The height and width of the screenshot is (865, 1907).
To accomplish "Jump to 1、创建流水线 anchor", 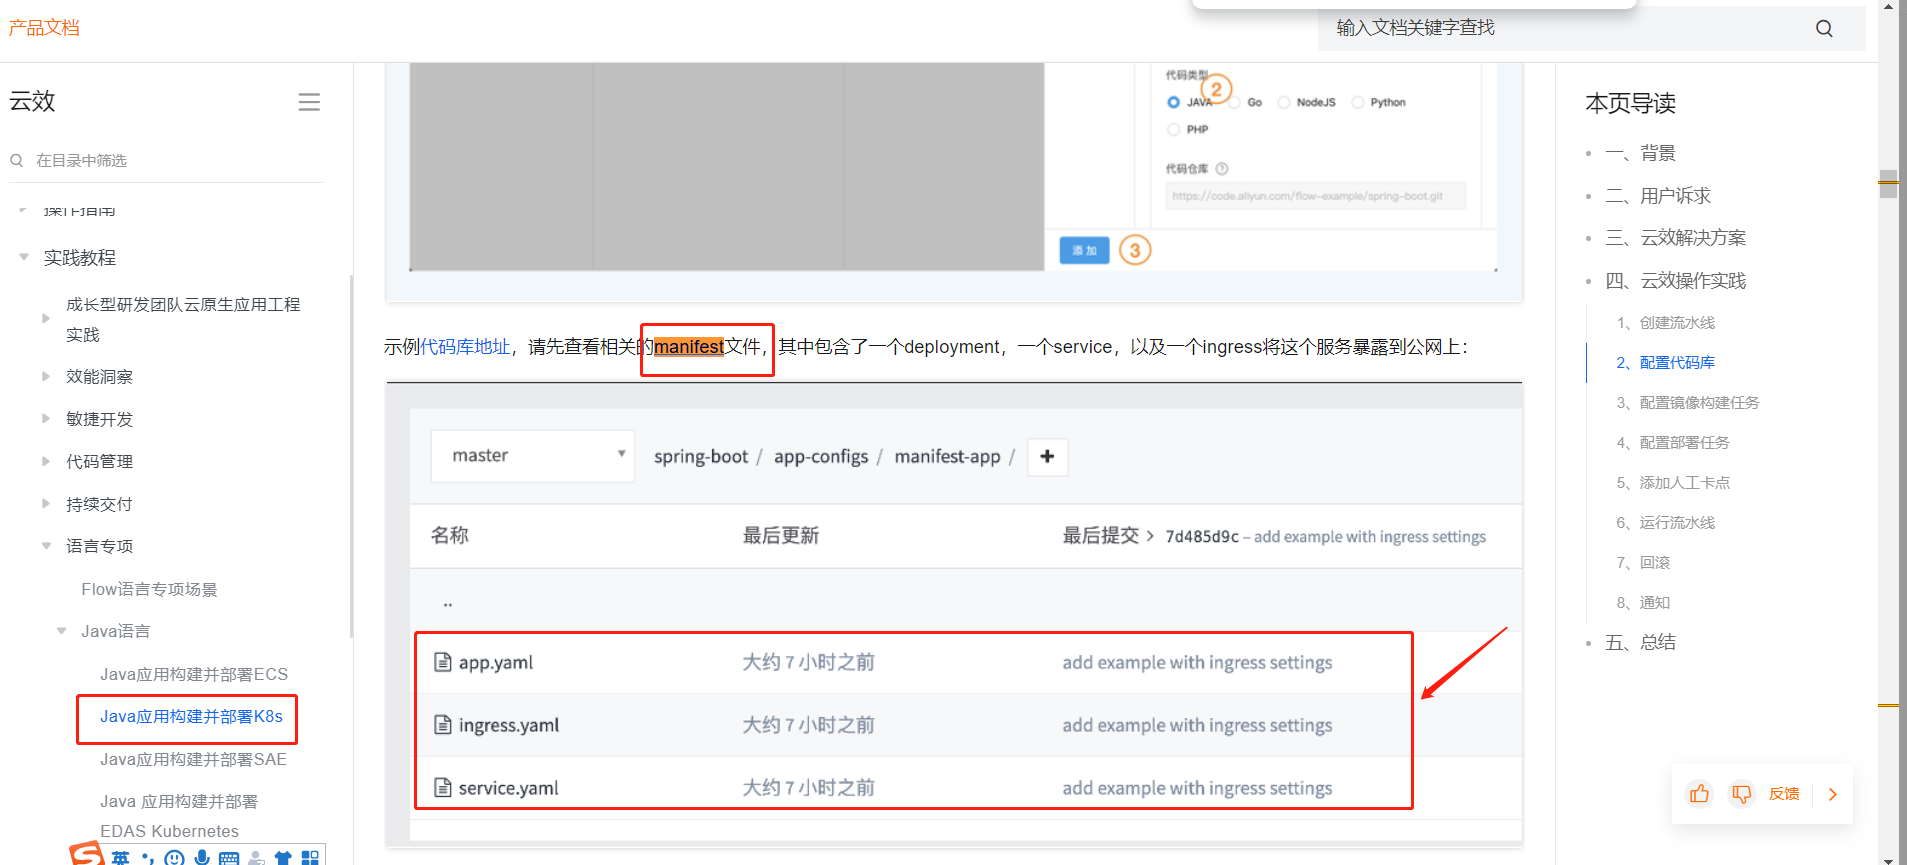I will click(x=1666, y=323).
